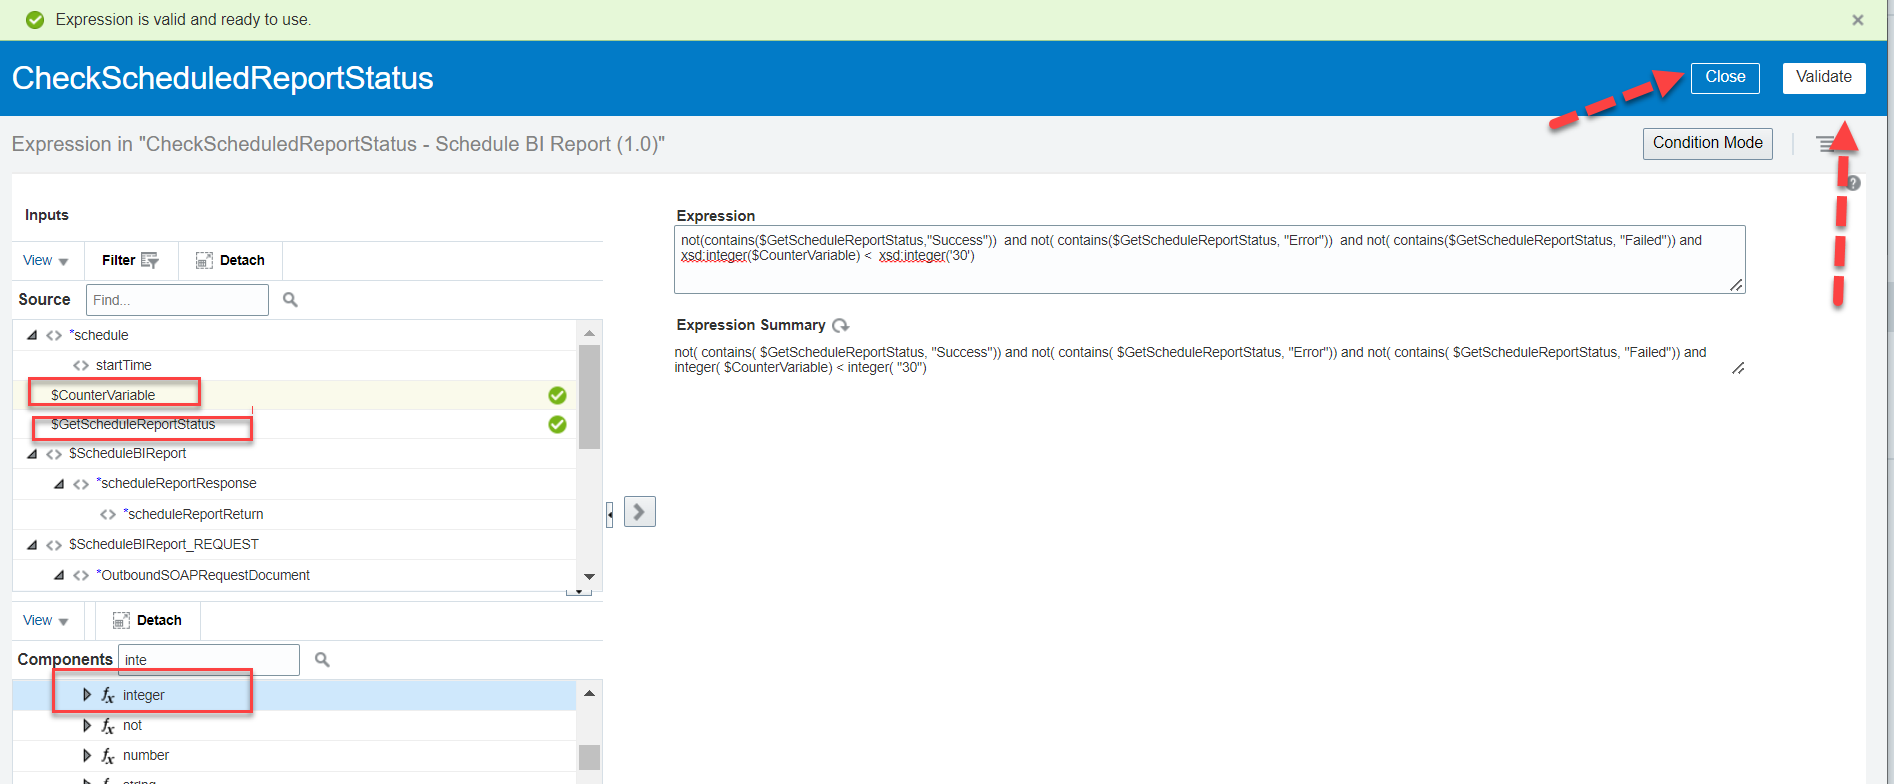Expand the number function node

coord(87,755)
